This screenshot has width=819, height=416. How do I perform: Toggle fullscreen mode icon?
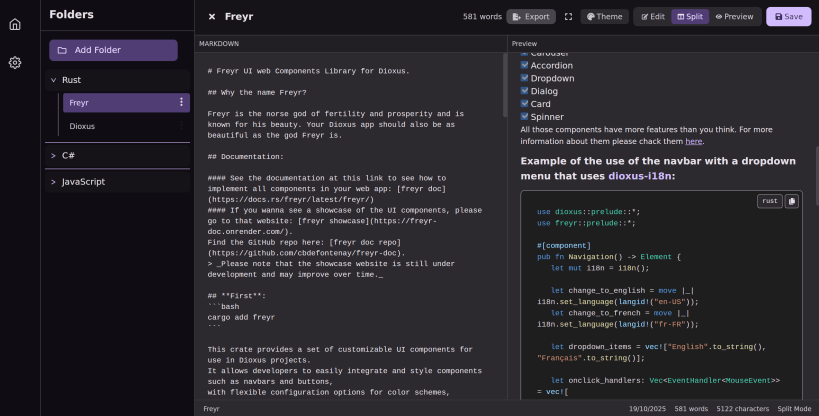pos(569,17)
